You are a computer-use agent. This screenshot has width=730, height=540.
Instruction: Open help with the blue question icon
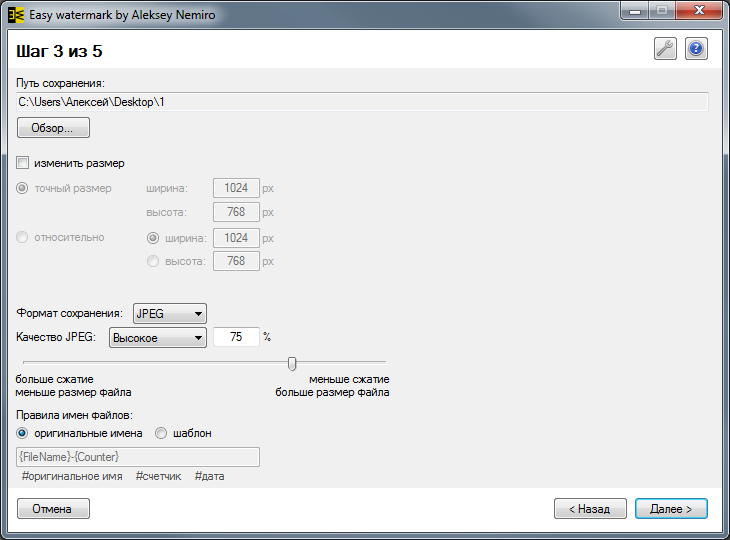696,49
